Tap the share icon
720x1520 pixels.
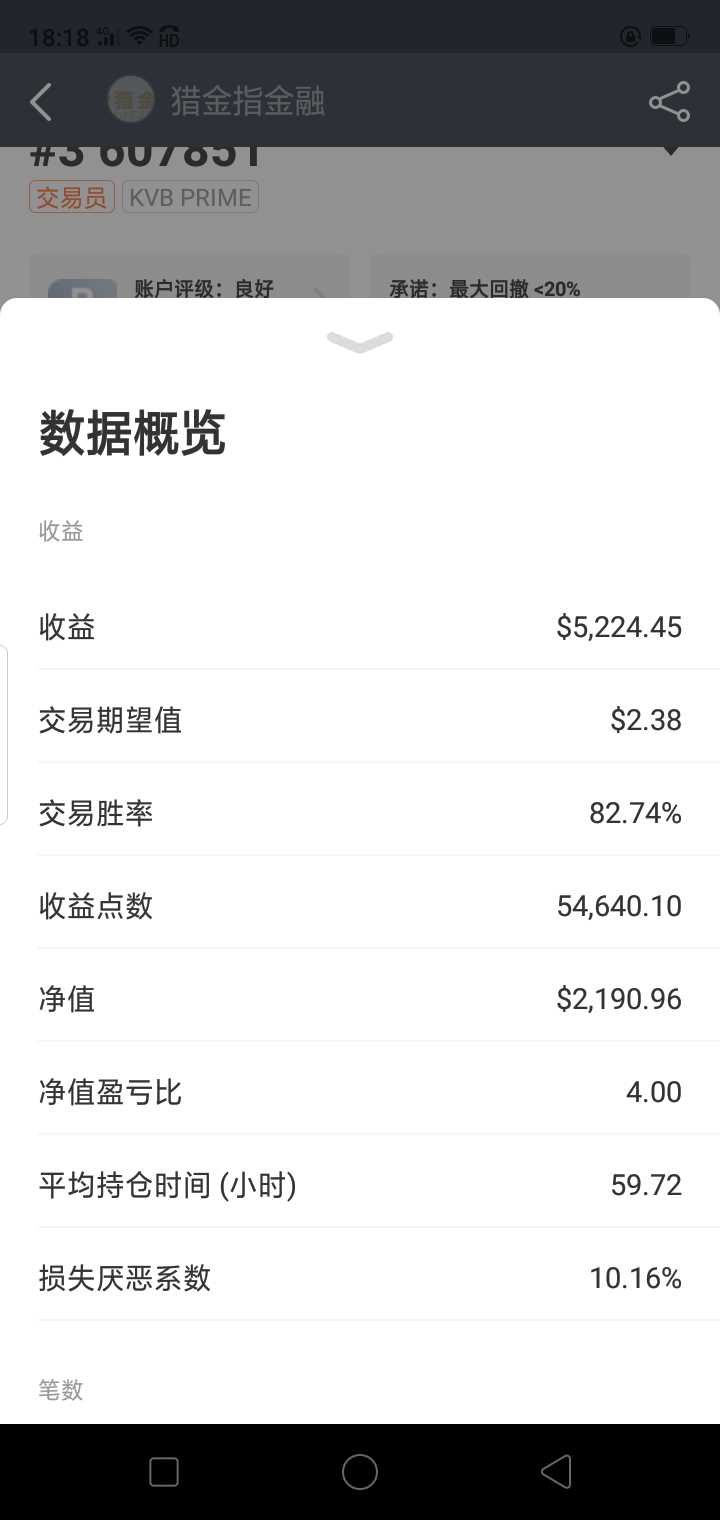pos(669,102)
